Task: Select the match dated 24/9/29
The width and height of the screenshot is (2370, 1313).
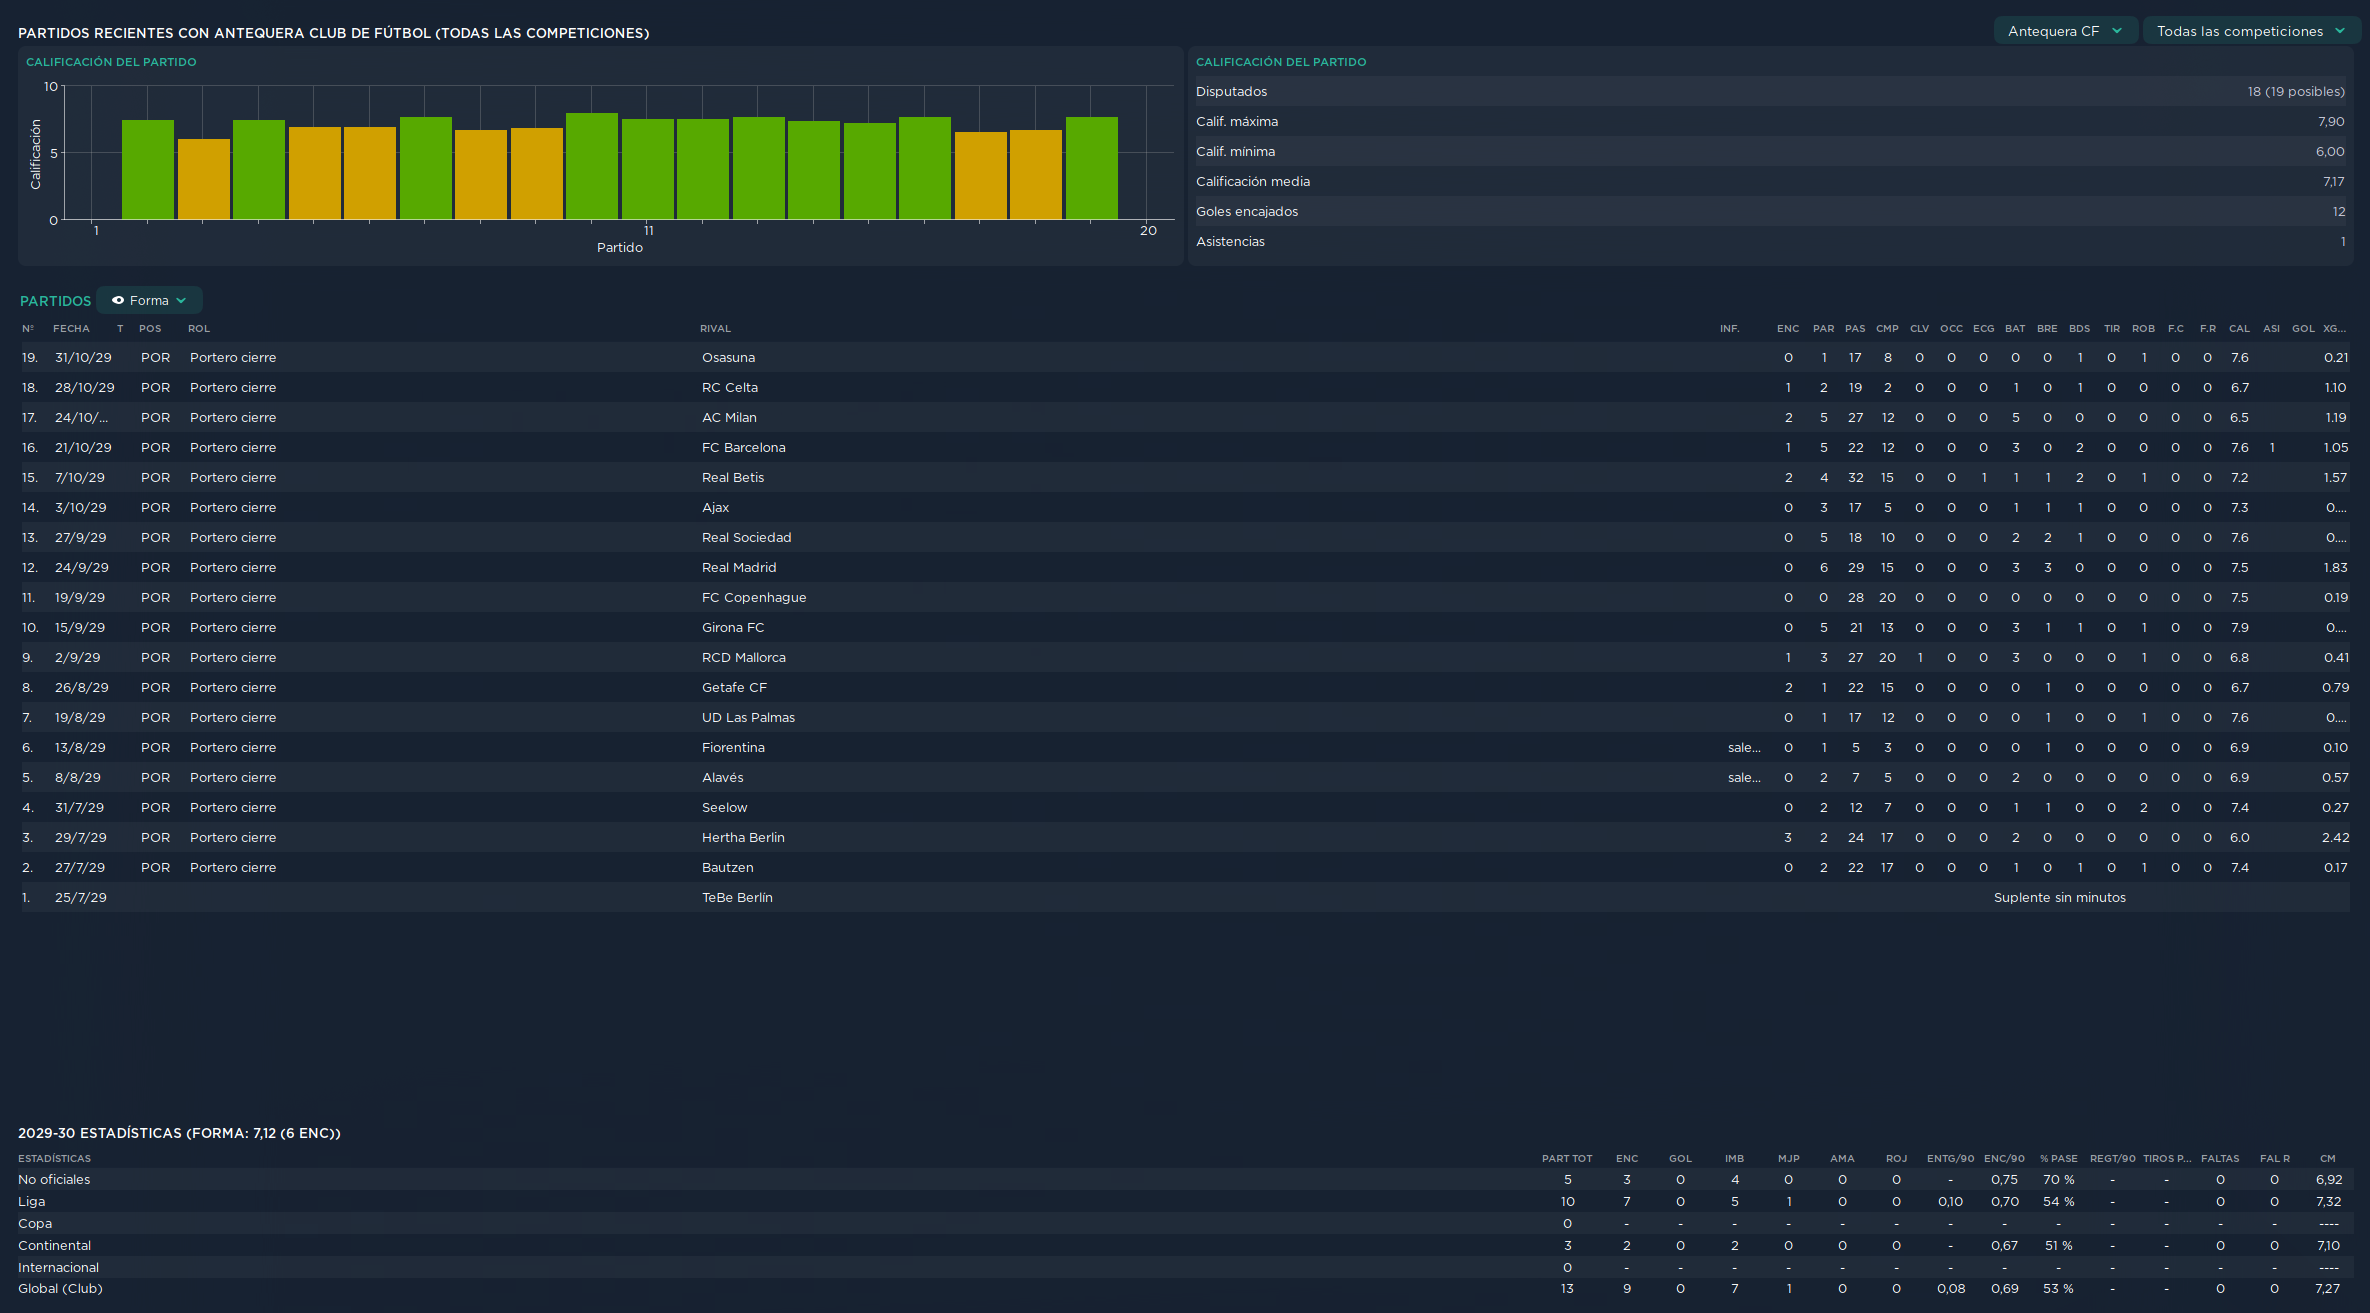Action: (1185, 568)
